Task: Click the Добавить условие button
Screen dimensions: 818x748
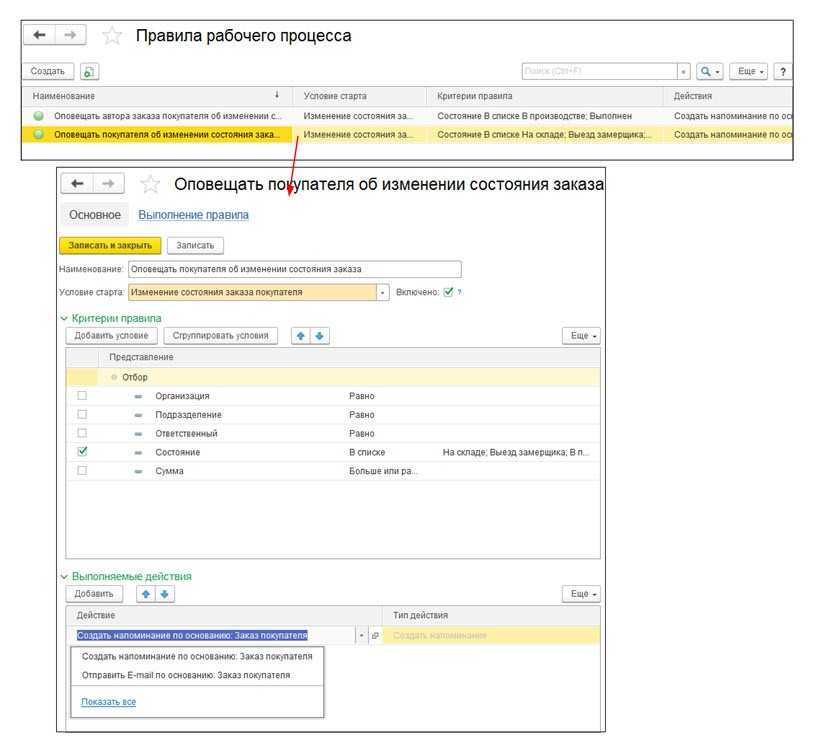Action: tap(111, 336)
